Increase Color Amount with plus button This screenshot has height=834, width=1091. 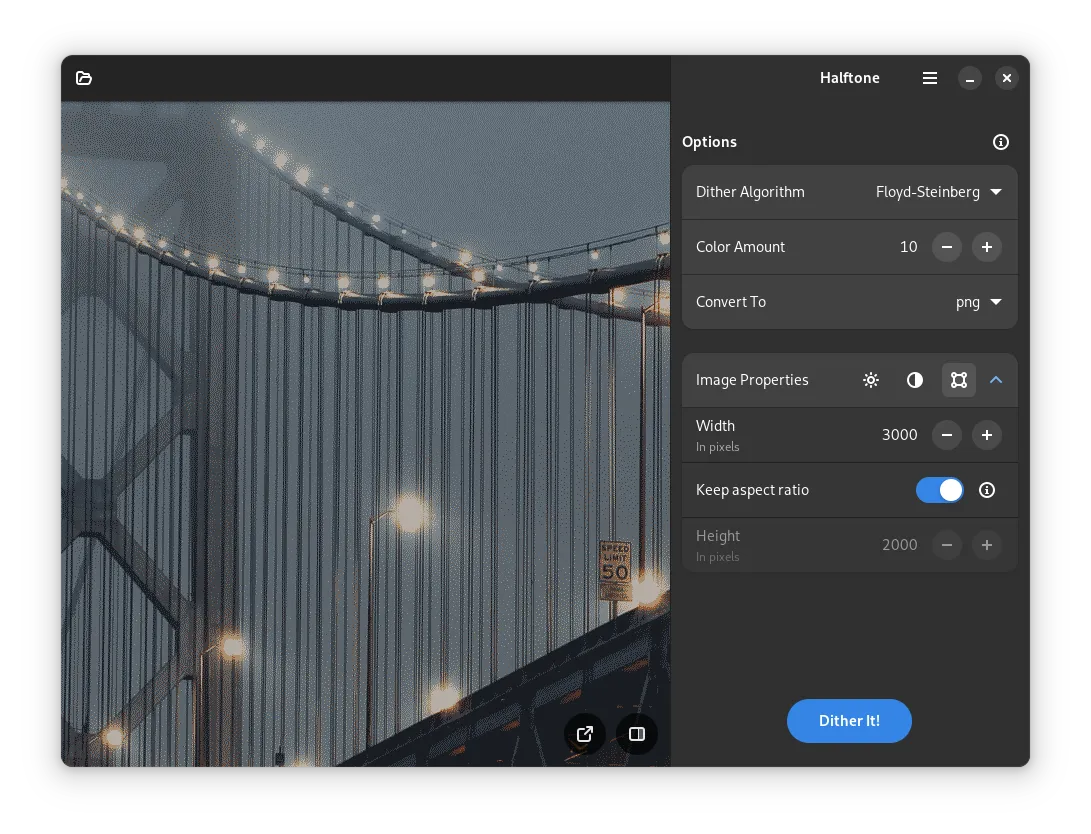[x=987, y=247]
